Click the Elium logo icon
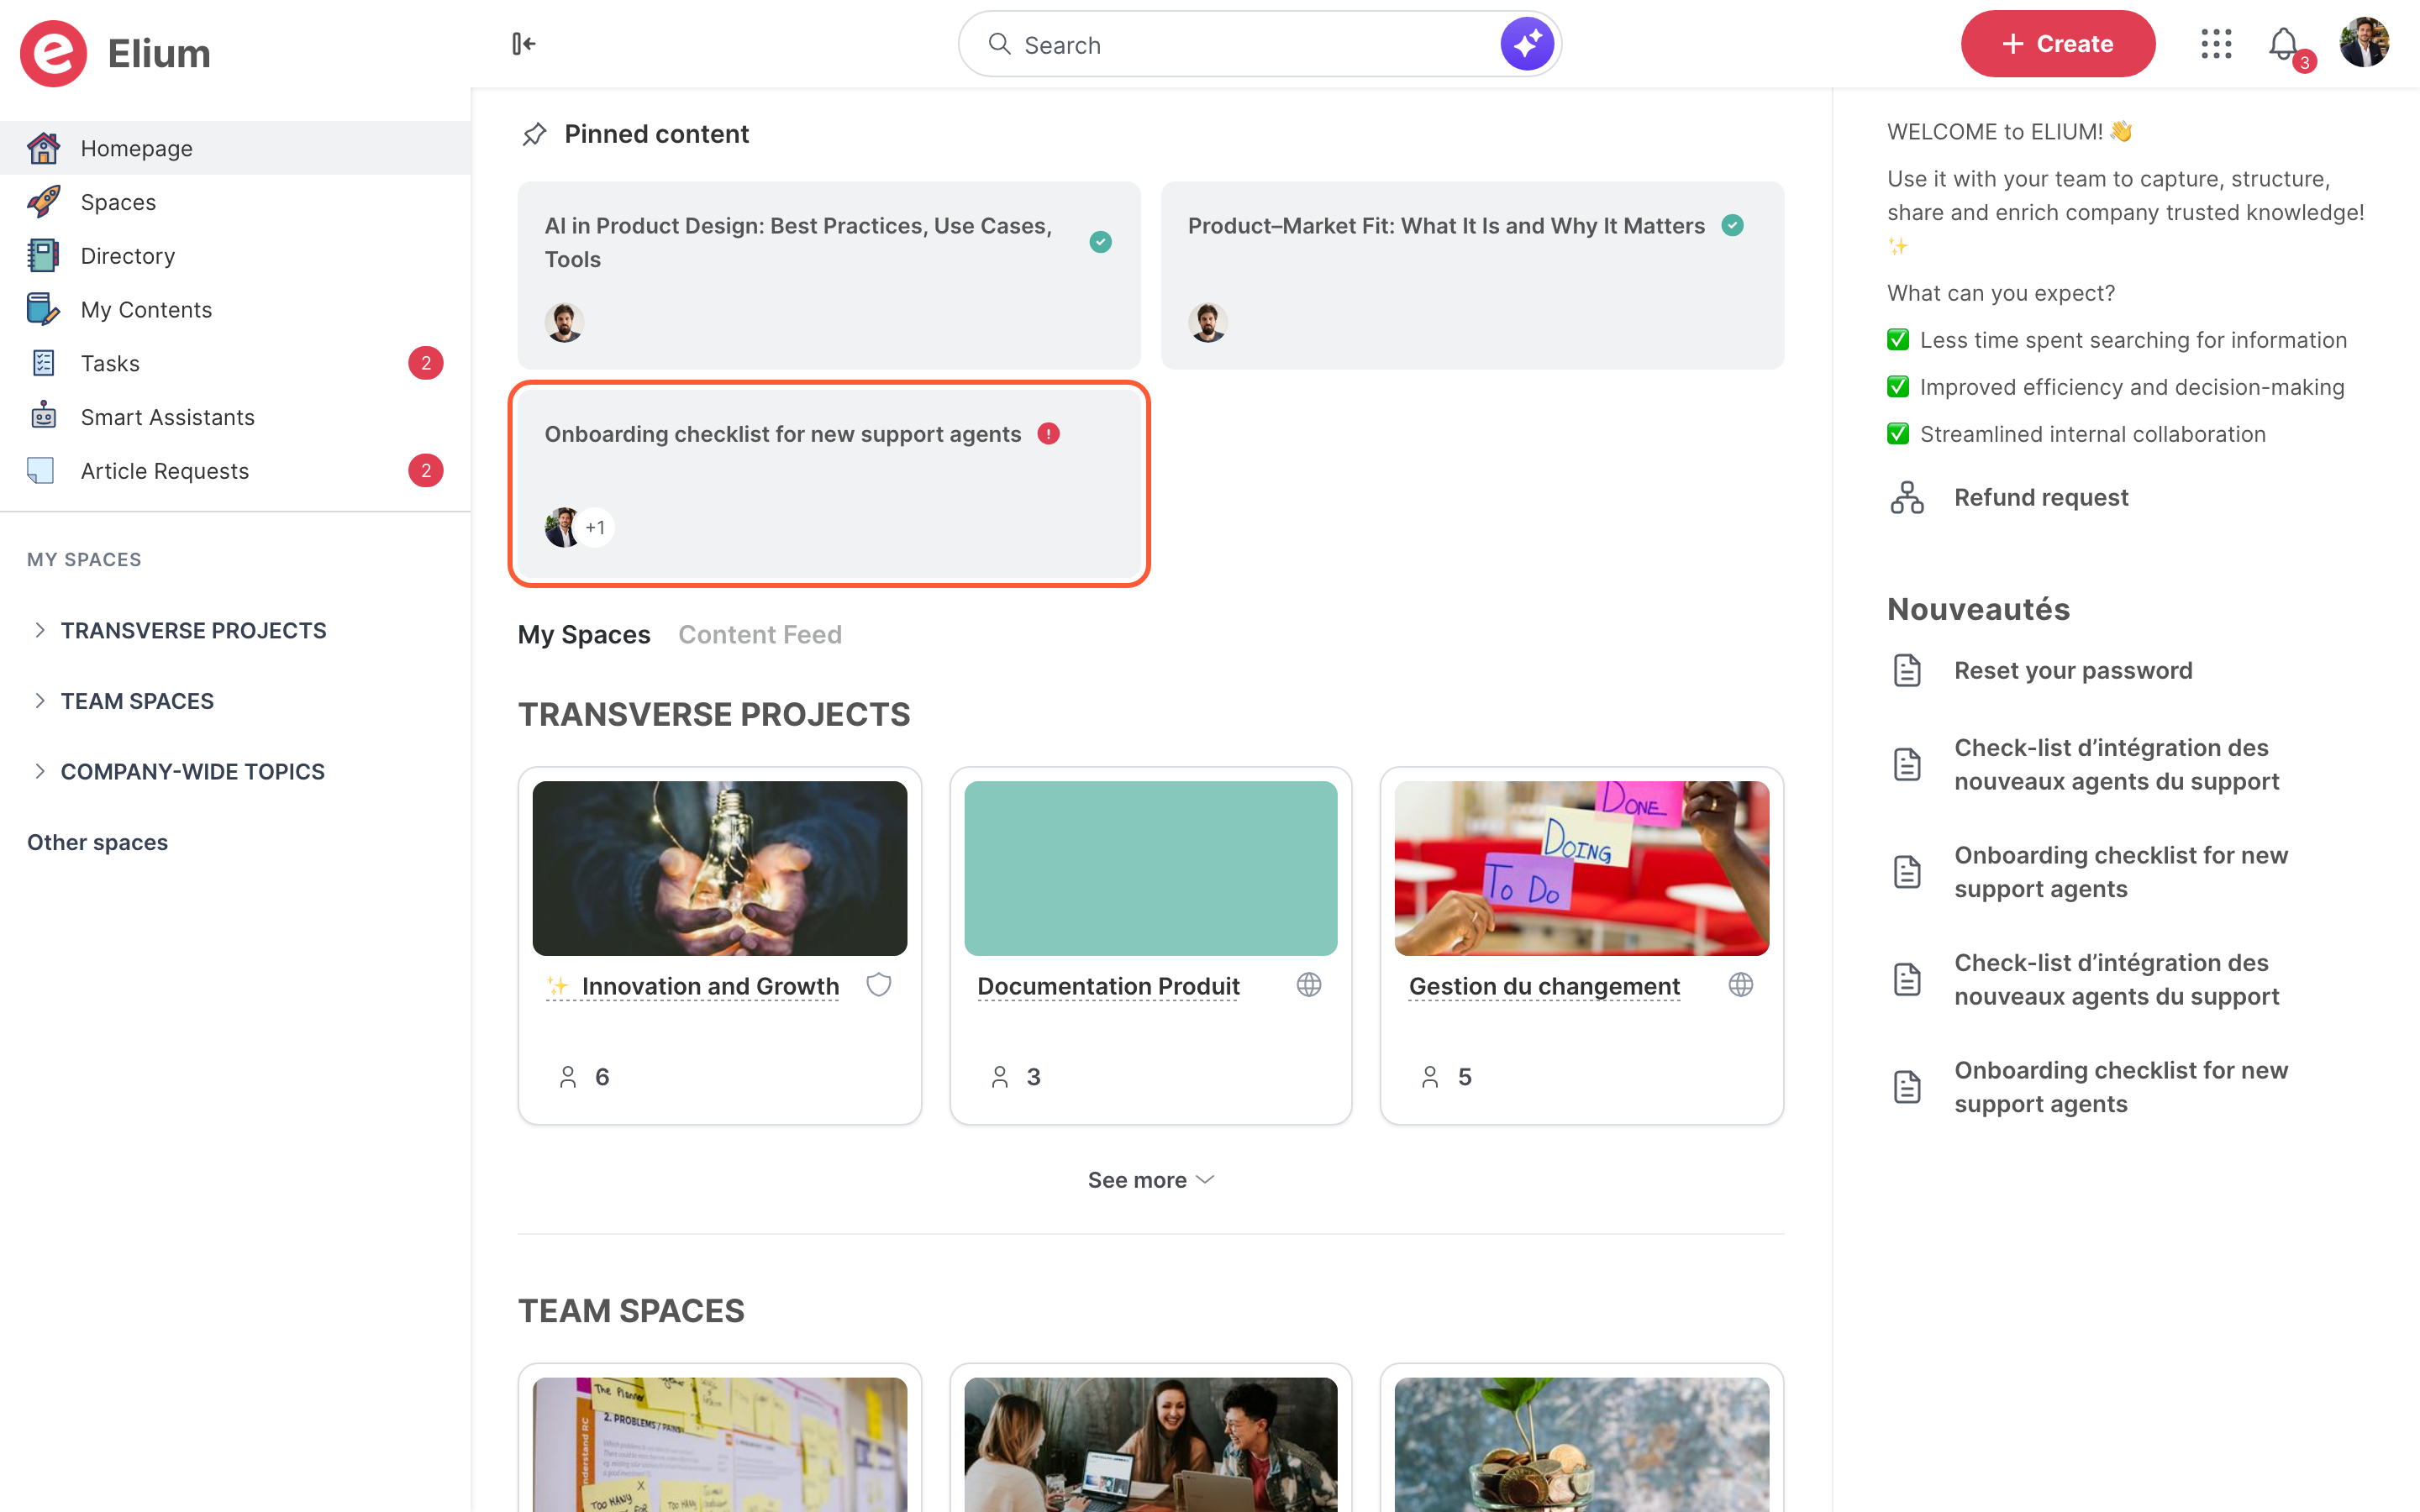Viewport: 2420px width, 1512px height. [53, 53]
